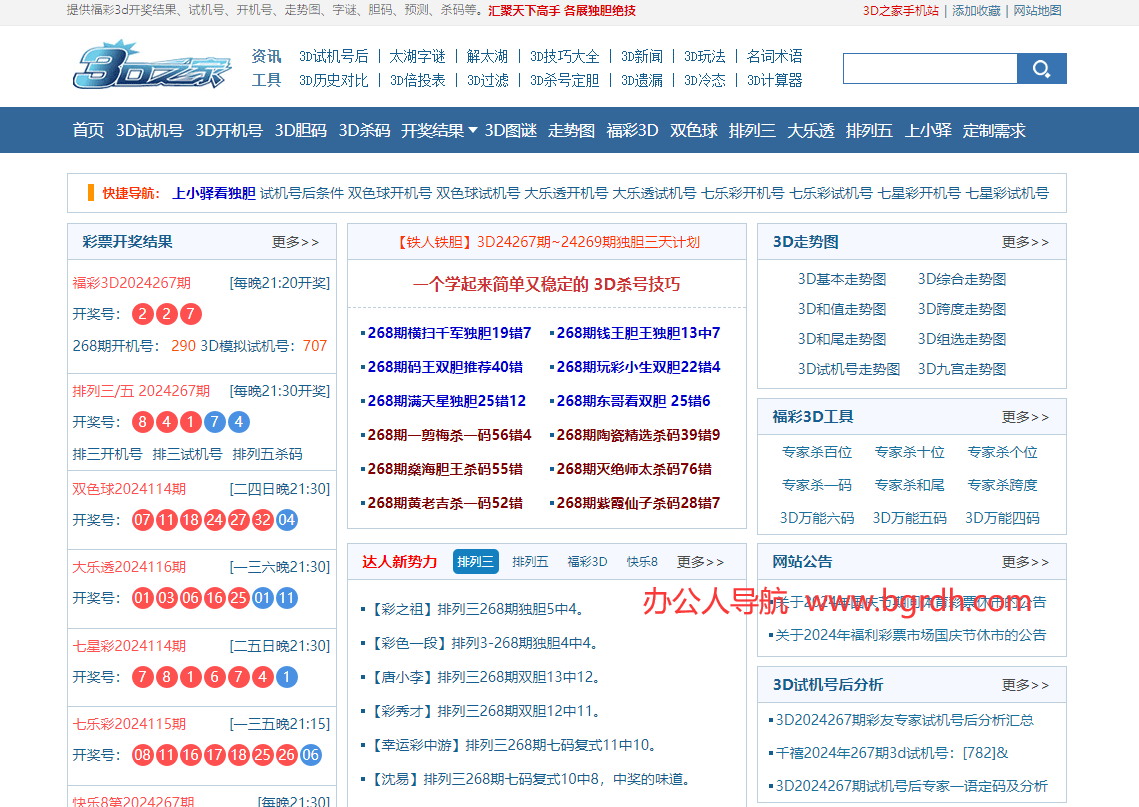The width and height of the screenshot is (1139, 807).
Task: Click the 福彩3D2024267期 result heading
Action: (x=131, y=283)
